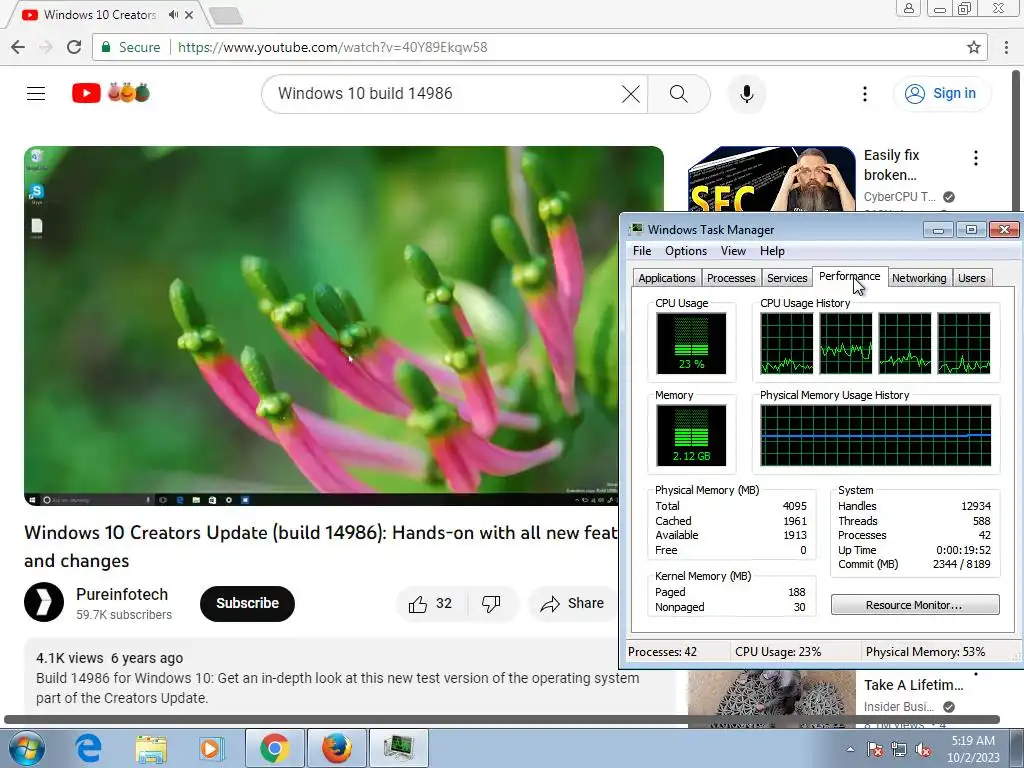This screenshot has width=1024, height=768.
Task: Open Pureinfotech channel name link
Action: click(x=122, y=594)
